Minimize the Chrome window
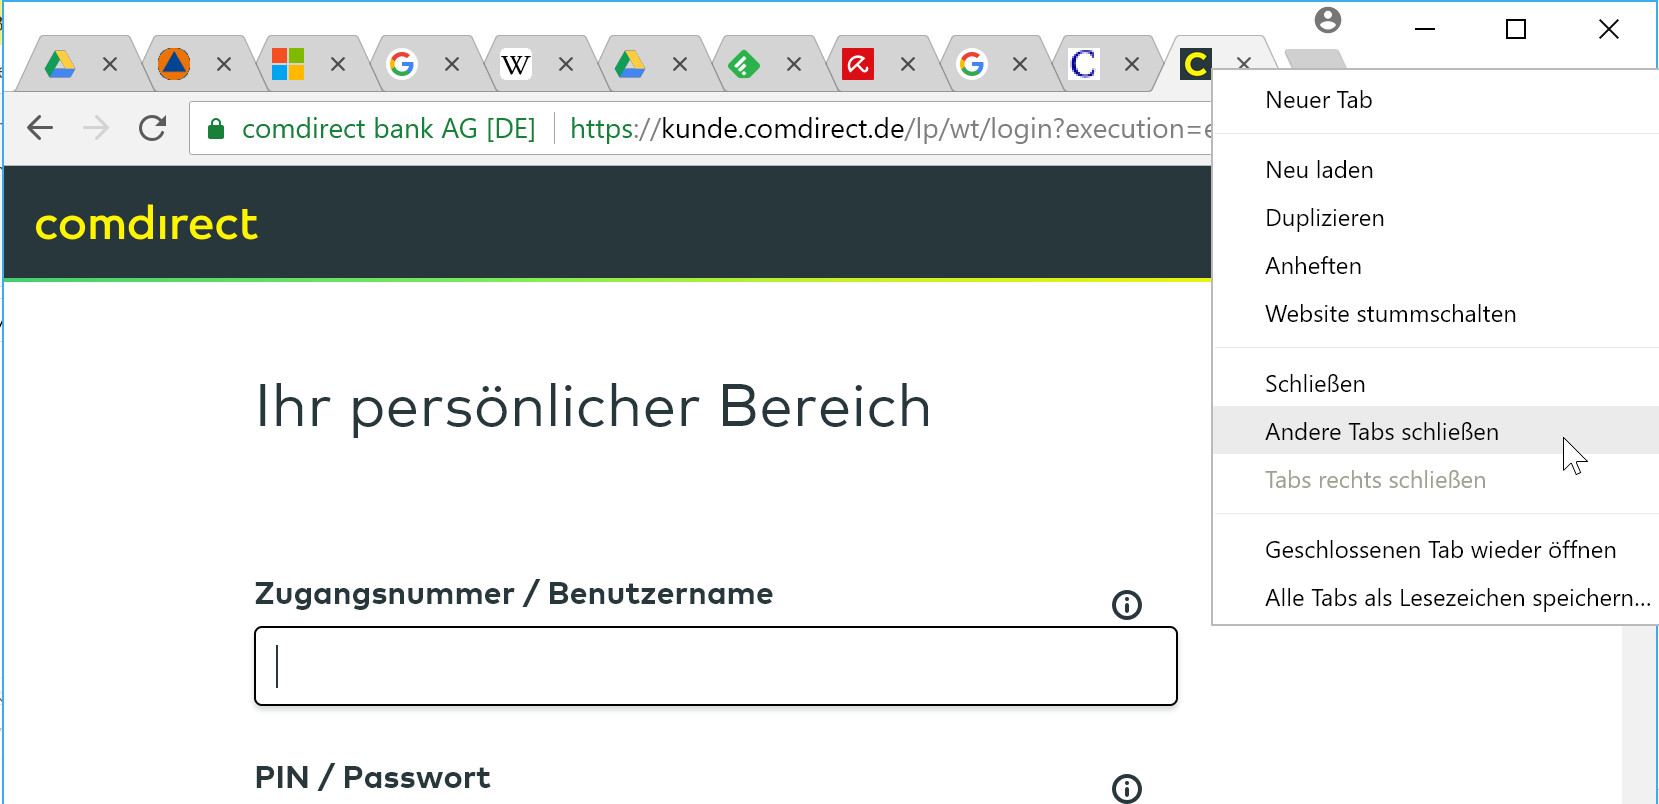 (x=1425, y=29)
